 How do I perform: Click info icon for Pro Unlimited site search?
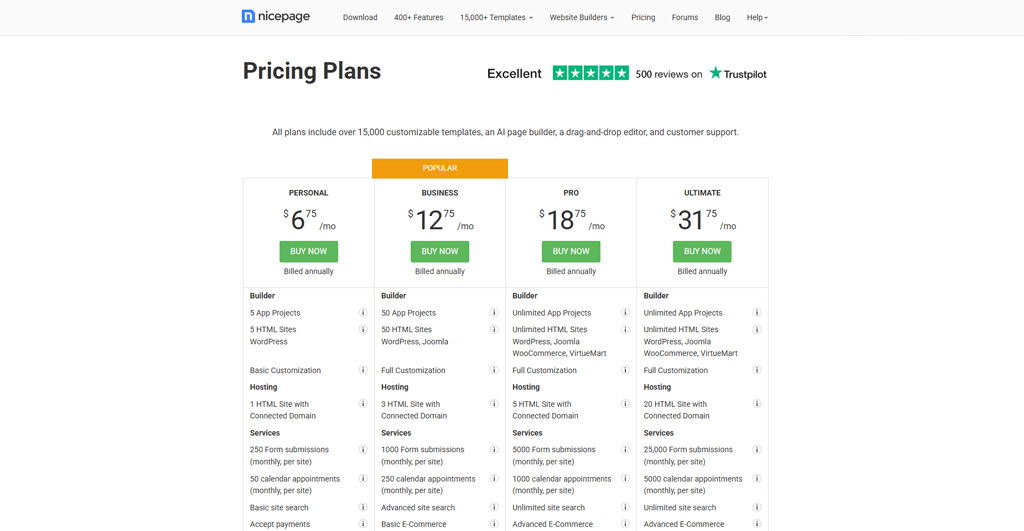[x=625, y=508]
